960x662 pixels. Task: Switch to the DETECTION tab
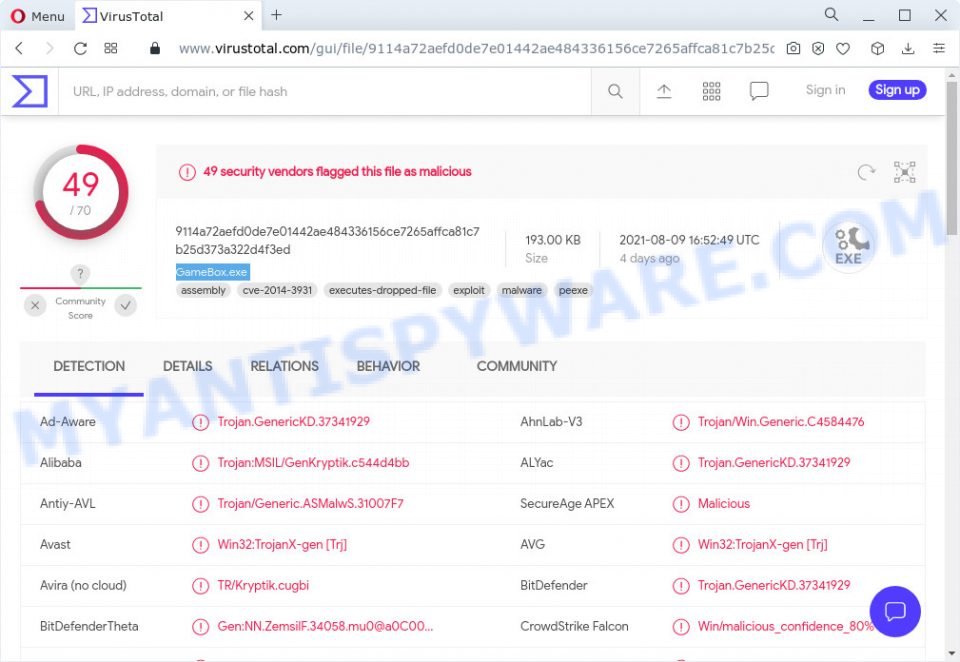click(x=89, y=366)
